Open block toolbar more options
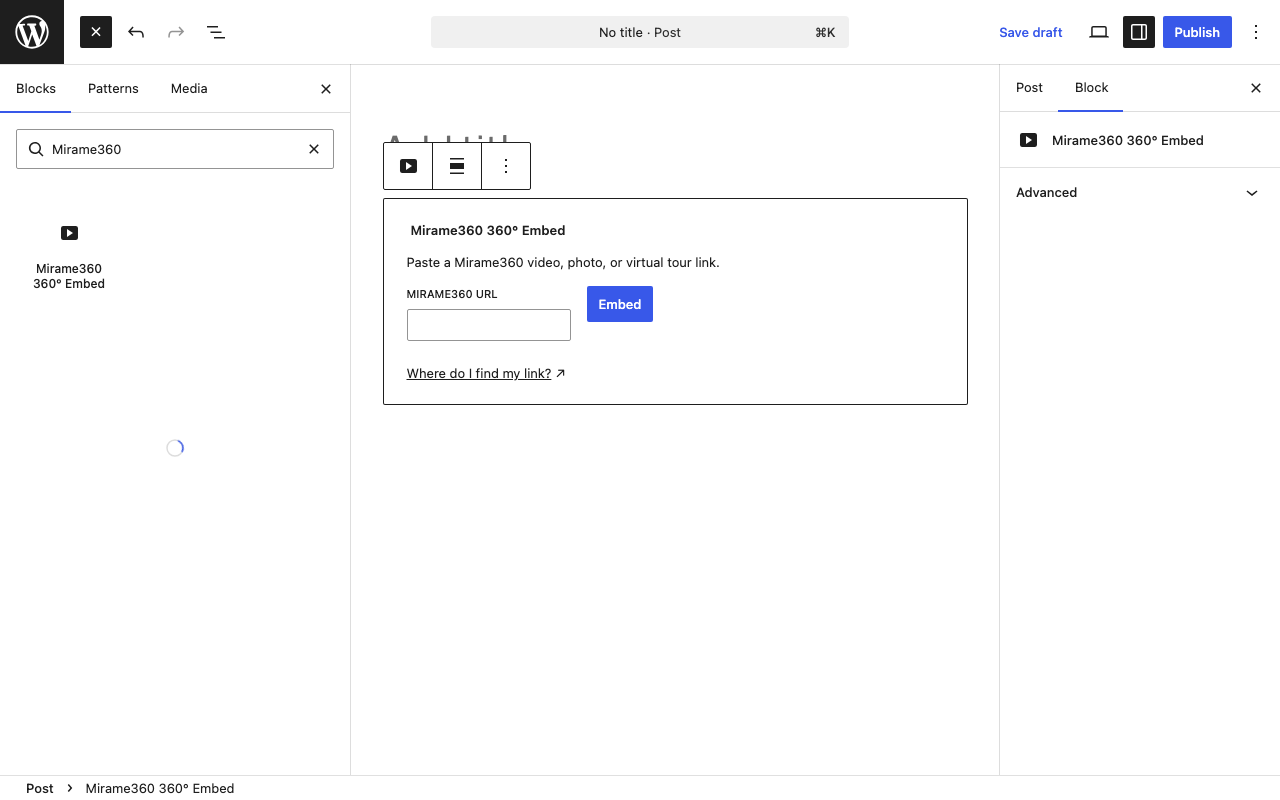 [506, 166]
